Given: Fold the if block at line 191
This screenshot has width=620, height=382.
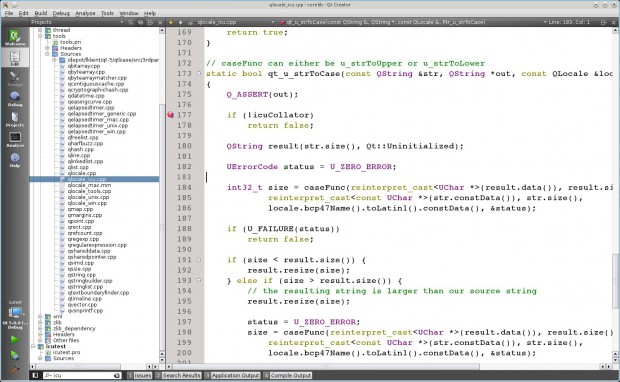Looking at the screenshot, I should tap(199, 259).
